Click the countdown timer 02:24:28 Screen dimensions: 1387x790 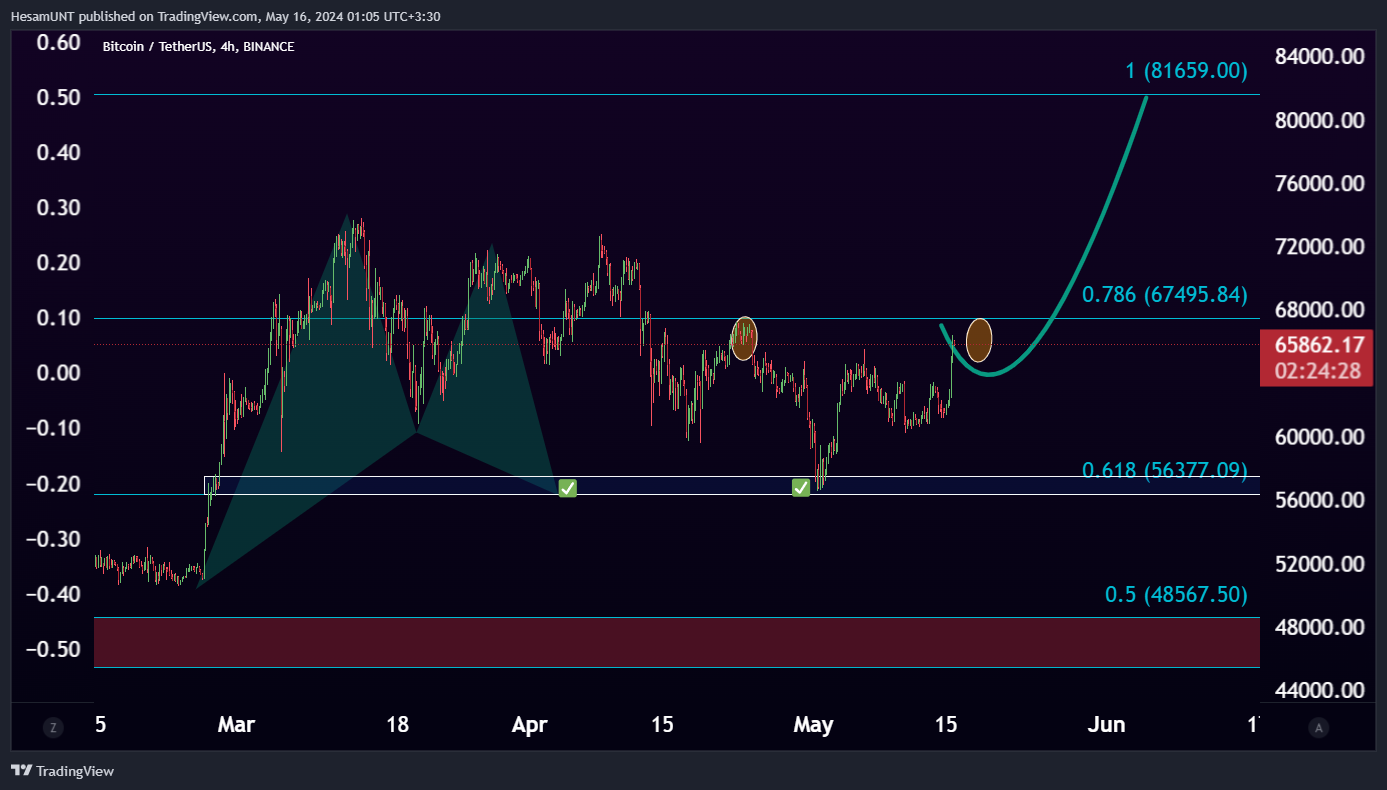point(1320,371)
